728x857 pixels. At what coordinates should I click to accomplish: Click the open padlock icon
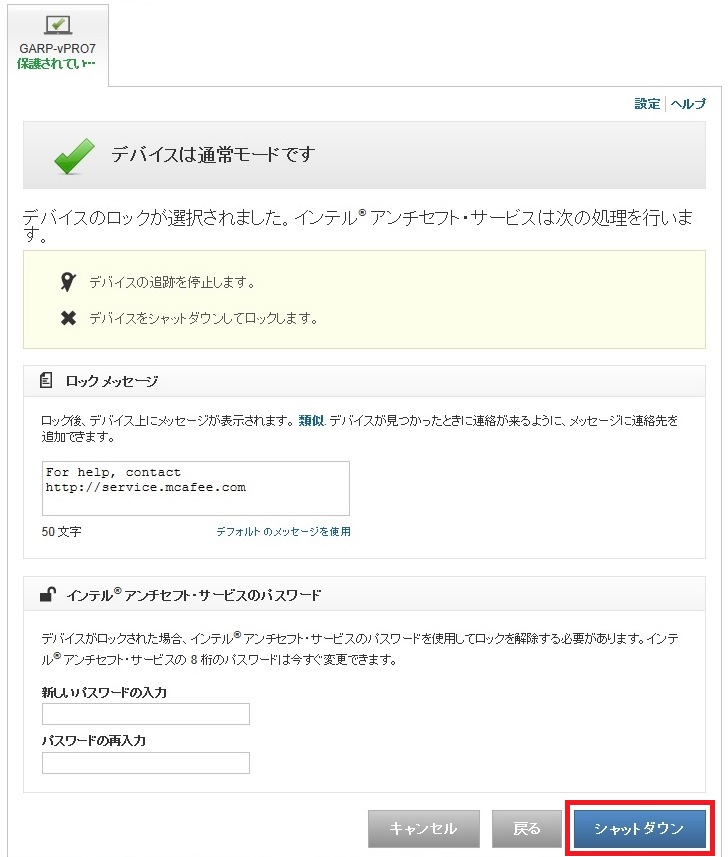47,594
